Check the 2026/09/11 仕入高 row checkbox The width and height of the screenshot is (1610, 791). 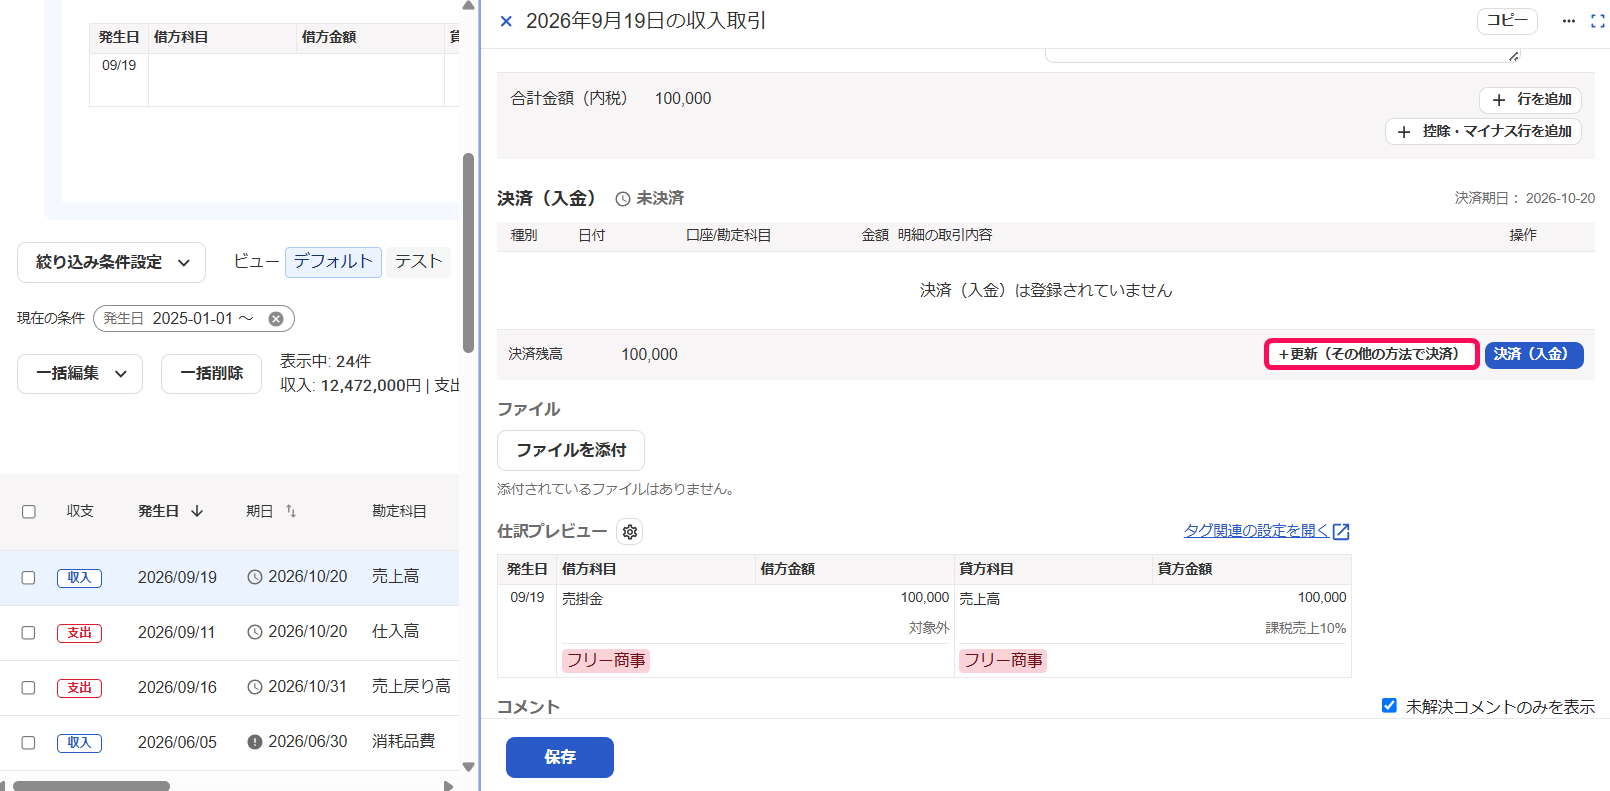pyautogui.click(x=29, y=633)
